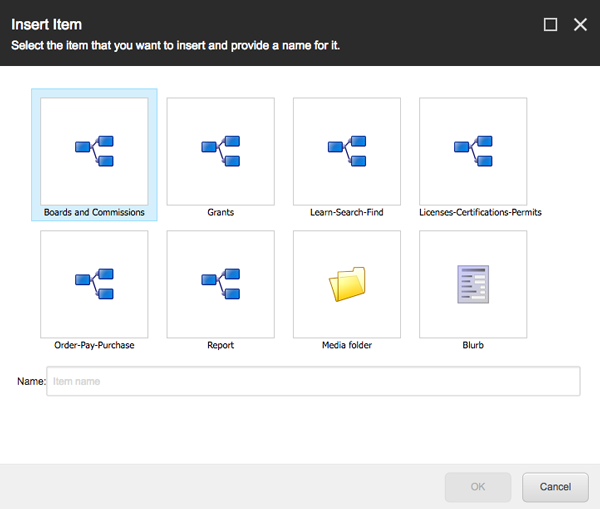Click the "Boards and Commissions" text label

tap(94, 212)
